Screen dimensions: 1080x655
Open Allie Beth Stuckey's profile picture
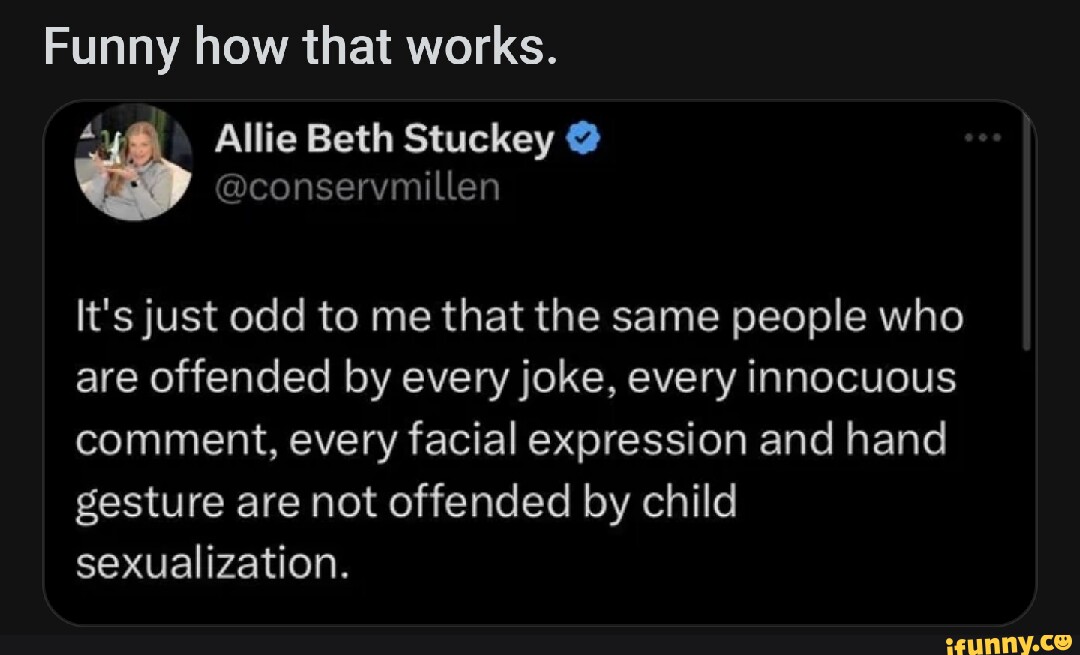point(133,162)
